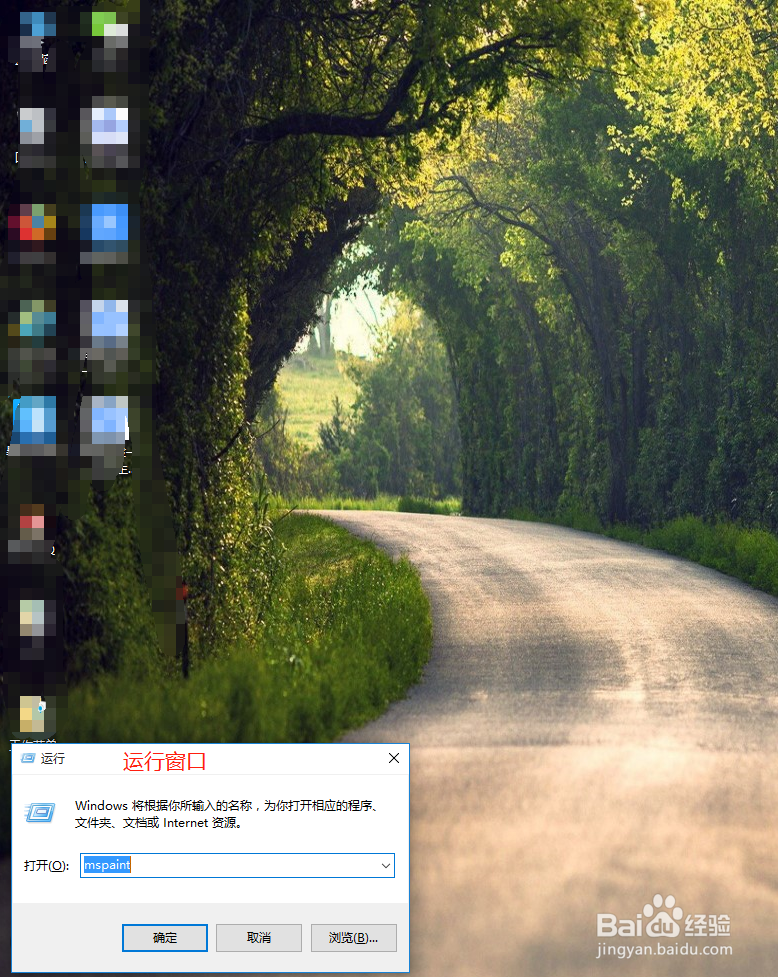Click the 运行 dialog title text
778x977 pixels.
[x=53, y=758]
